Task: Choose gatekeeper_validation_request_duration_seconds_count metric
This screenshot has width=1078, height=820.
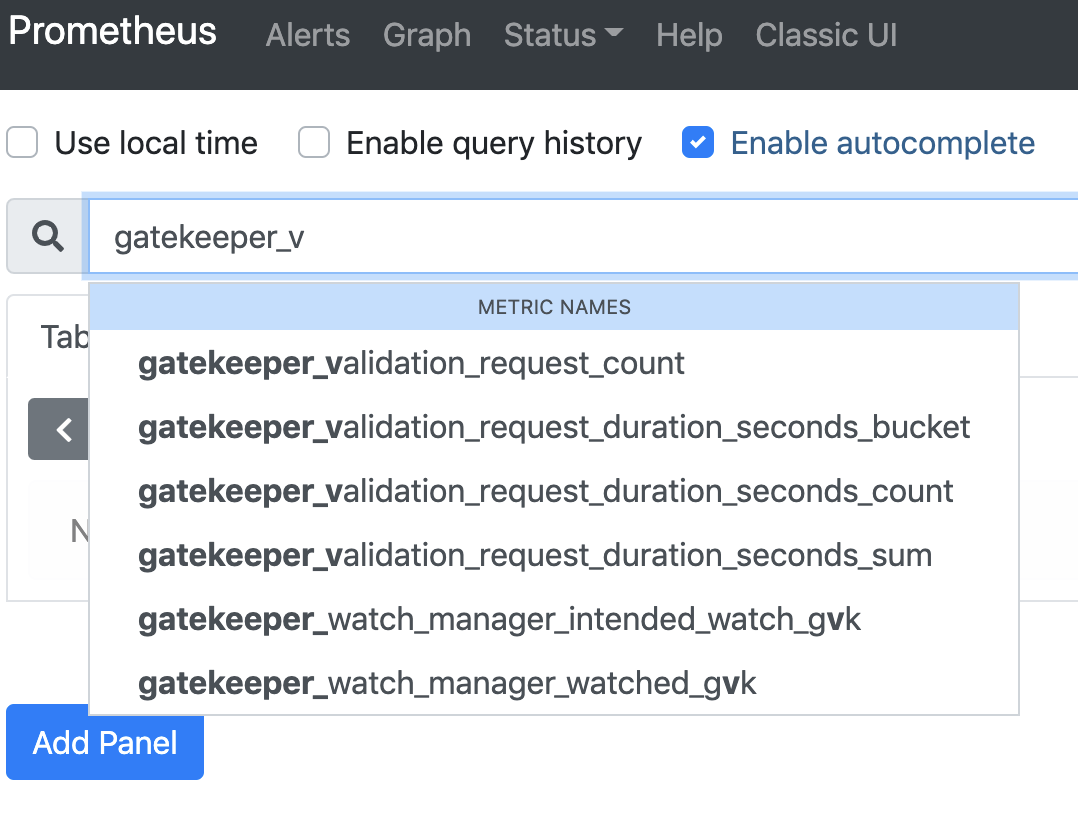Action: point(544,491)
